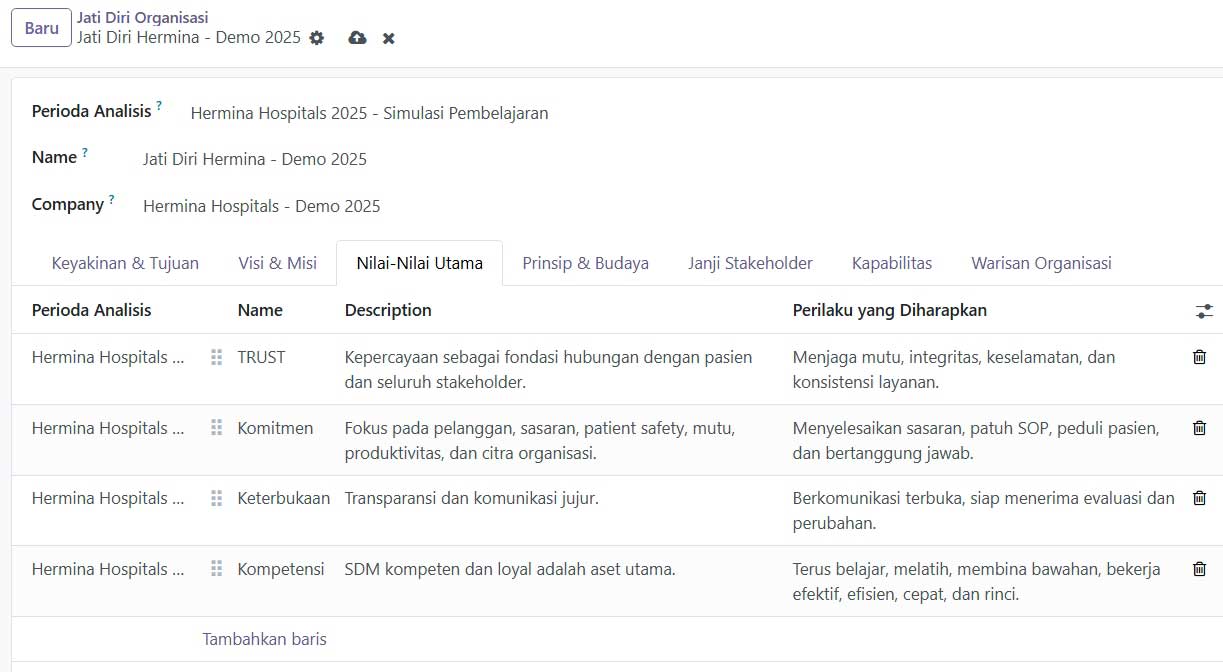
Task: Open the Prinsip & Budaya tab
Action: (585, 263)
